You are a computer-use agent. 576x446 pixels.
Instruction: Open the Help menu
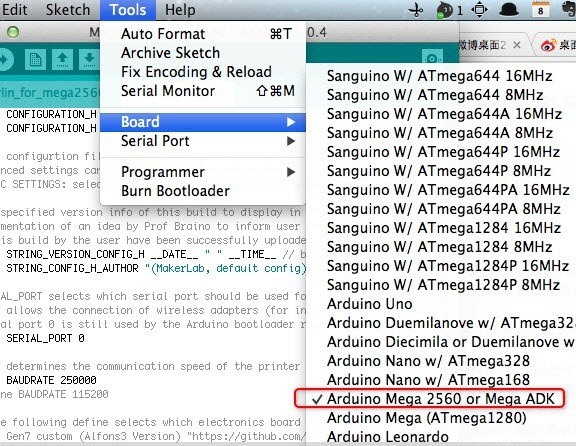[180, 10]
